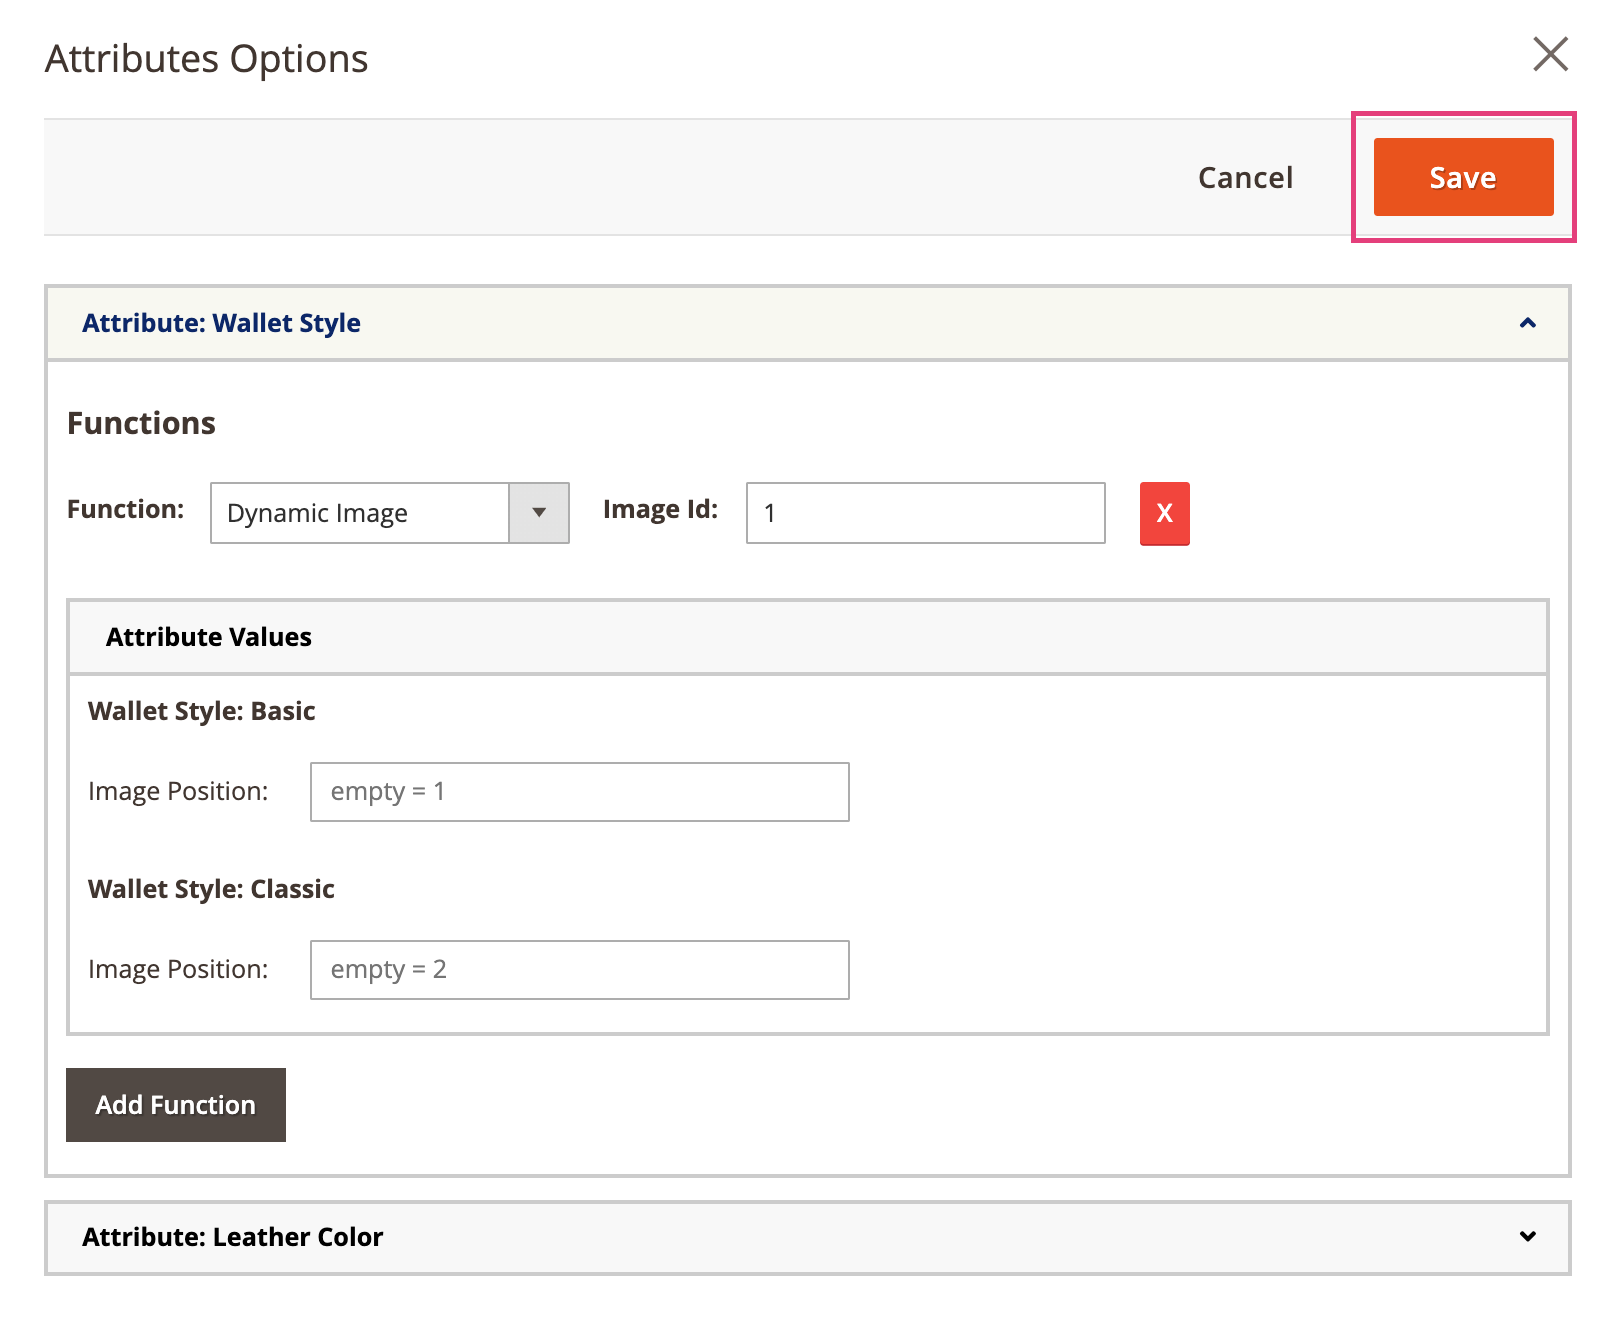Open the Dynamic Image function selector

360,513
